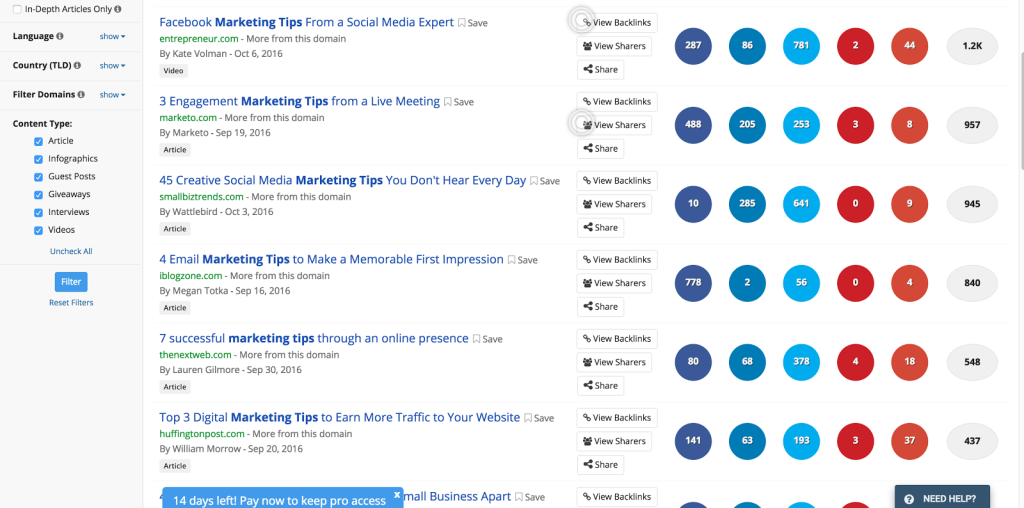This screenshot has height=508, width=1024.
Task: Click More from this domain for entrepreneur.com
Action: click(x=296, y=39)
